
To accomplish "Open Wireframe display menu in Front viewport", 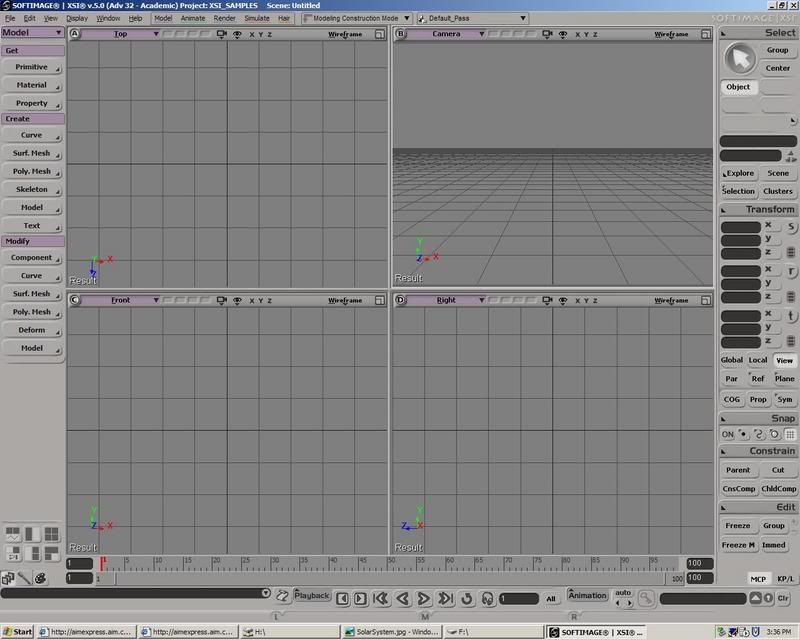I will pyautogui.click(x=345, y=301).
